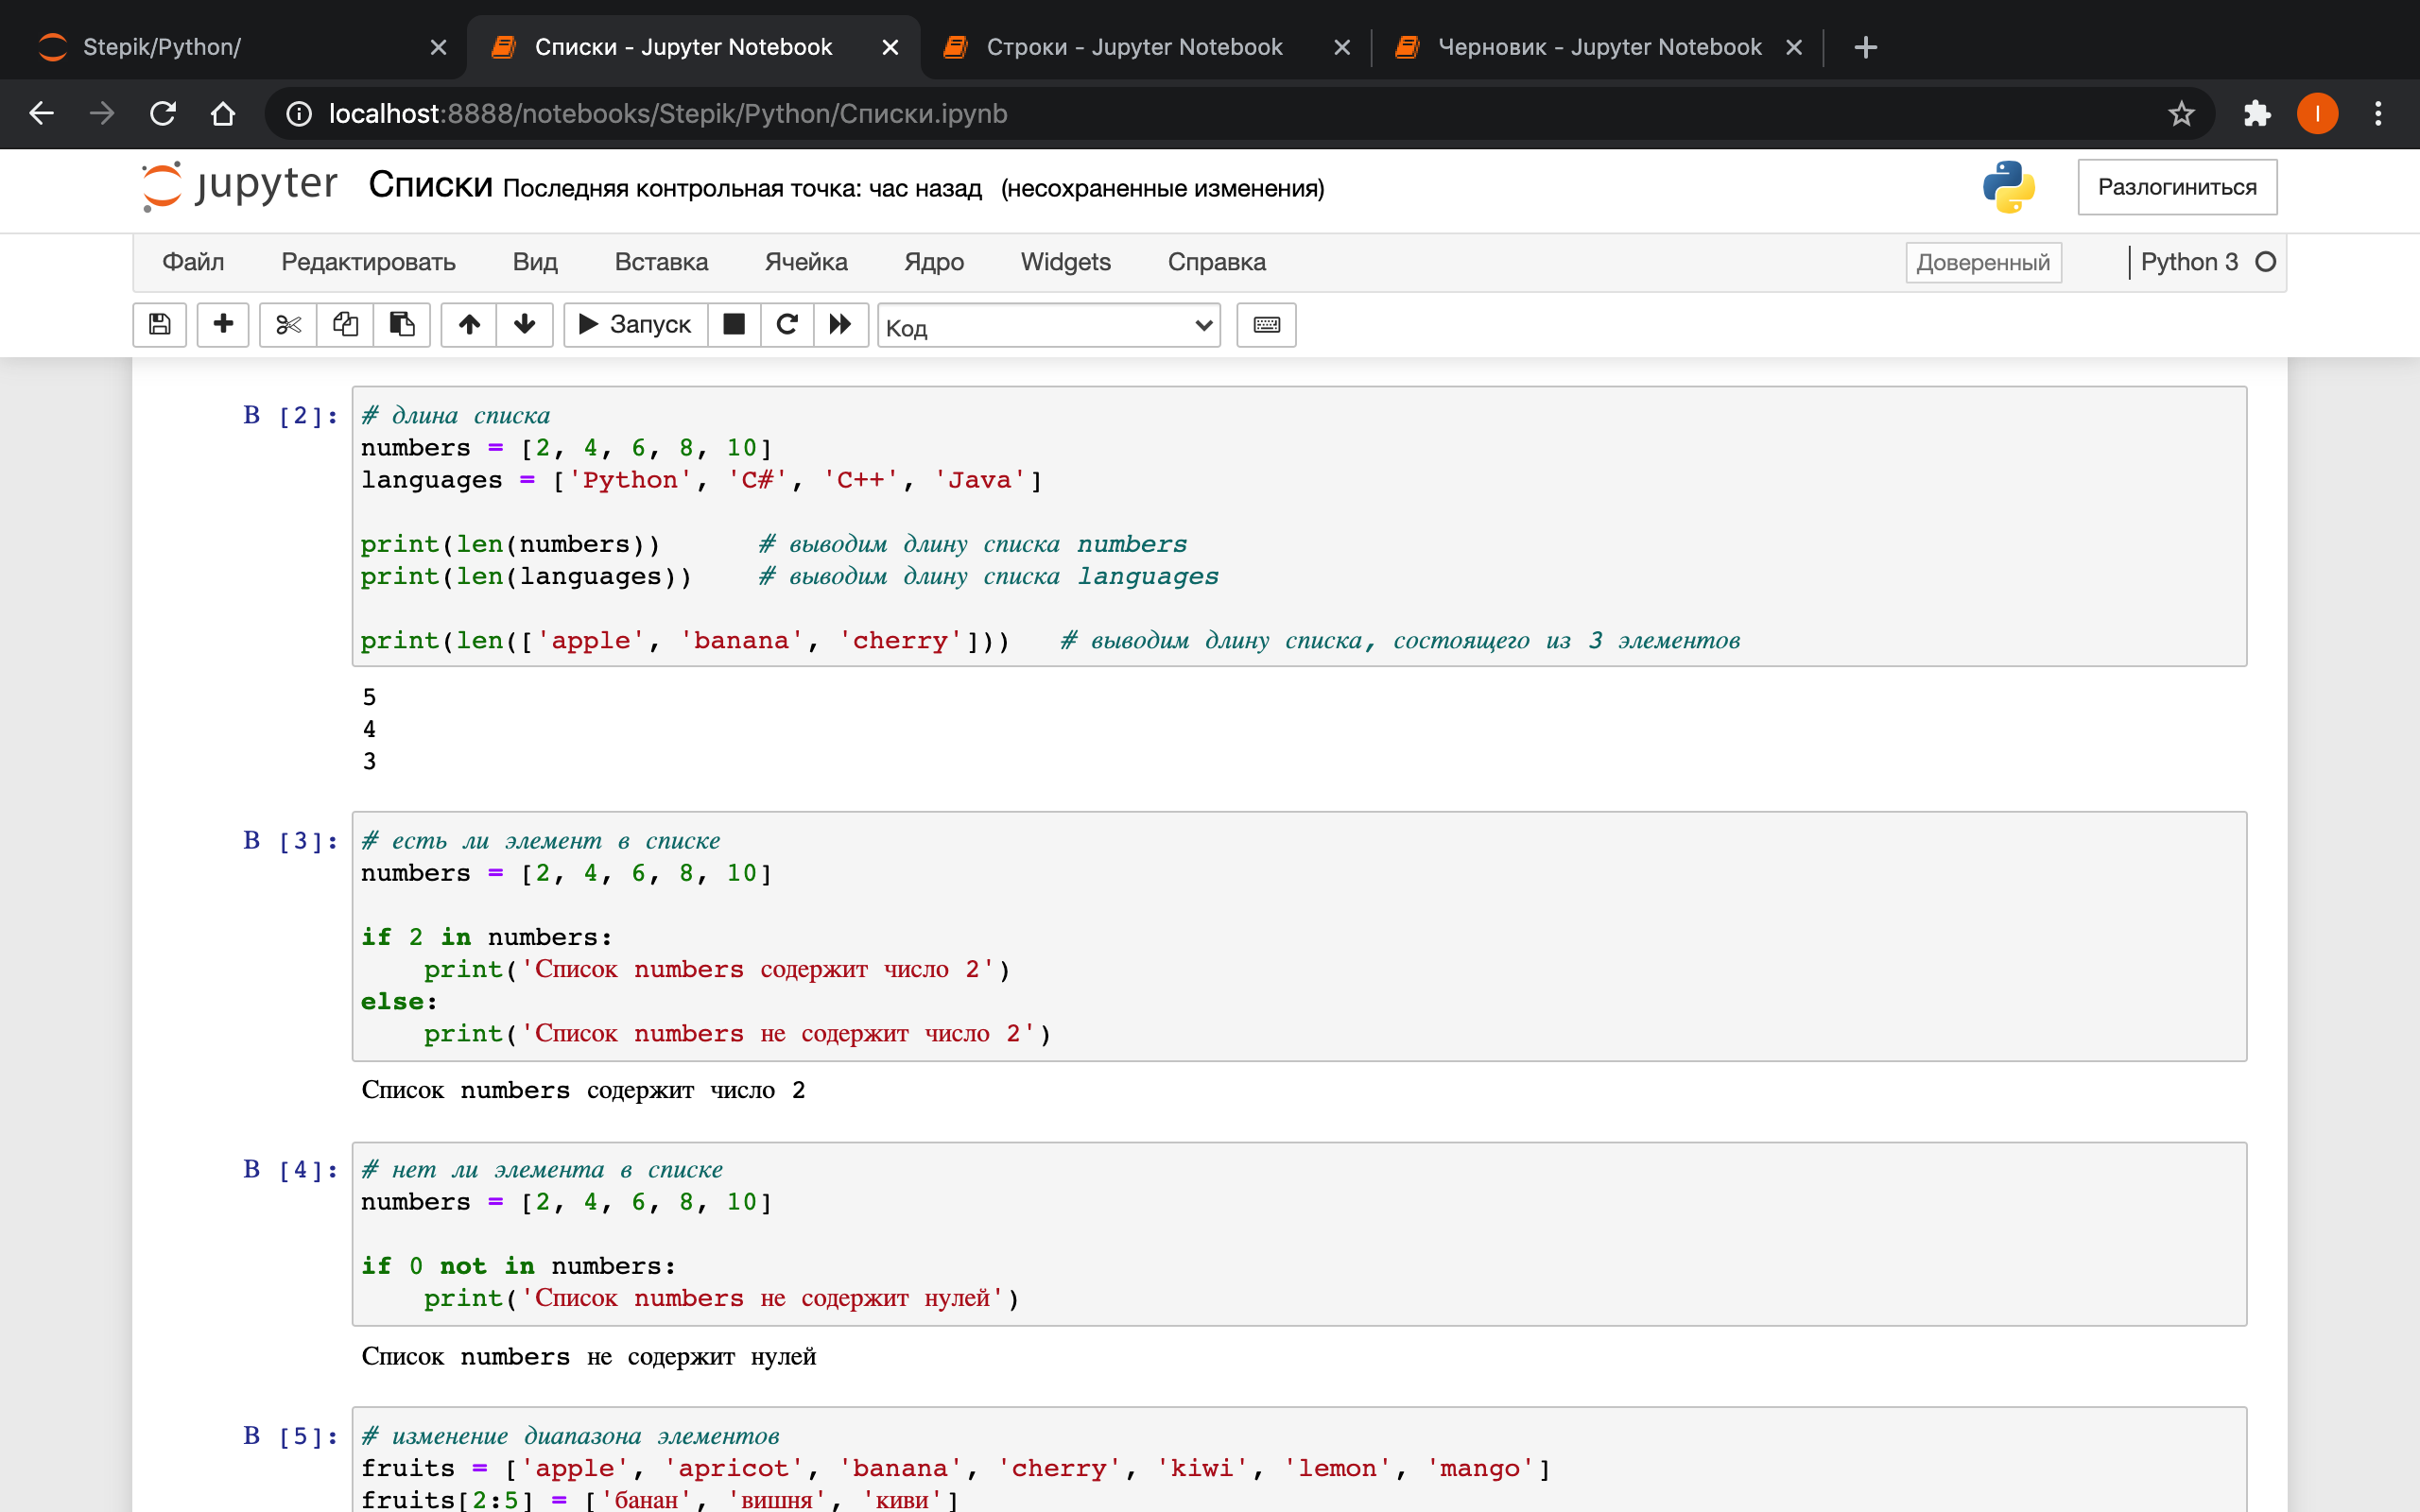Paste cells below icon
The height and width of the screenshot is (1512, 2420).
(402, 324)
